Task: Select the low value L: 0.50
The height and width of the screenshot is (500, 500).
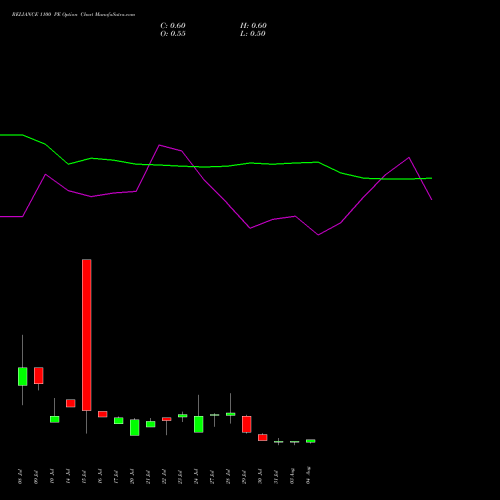Action: [x=253, y=34]
